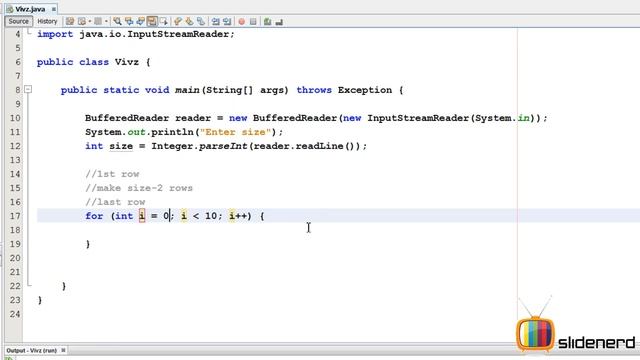Click the value 10 in loop condition
The height and width of the screenshot is (360, 640).
pyautogui.click(x=211, y=216)
